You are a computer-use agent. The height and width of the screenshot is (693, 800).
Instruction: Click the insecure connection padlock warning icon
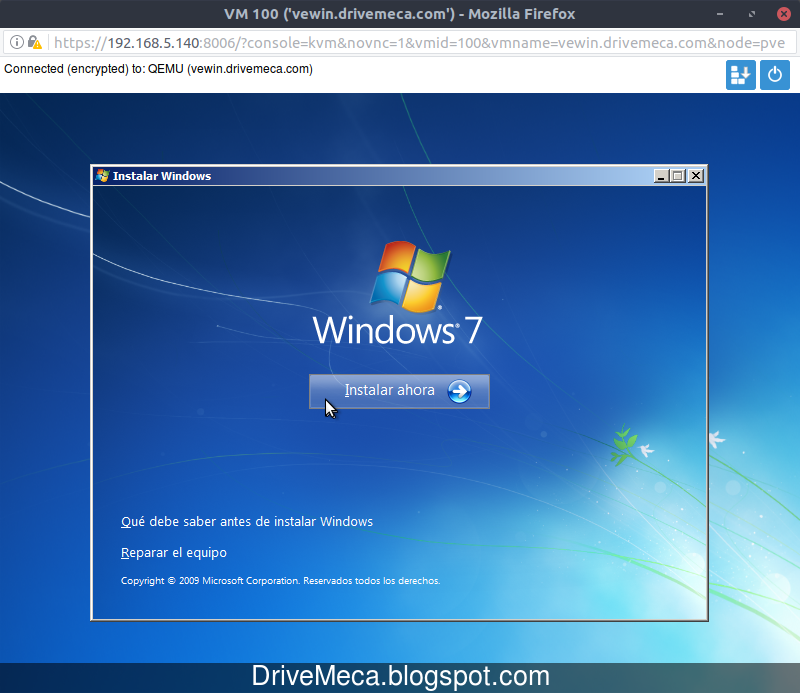(x=35, y=42)
